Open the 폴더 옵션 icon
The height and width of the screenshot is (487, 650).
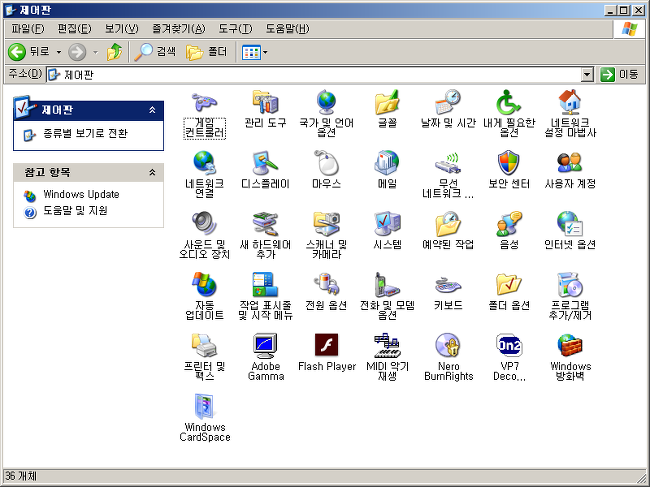(509, 285)
